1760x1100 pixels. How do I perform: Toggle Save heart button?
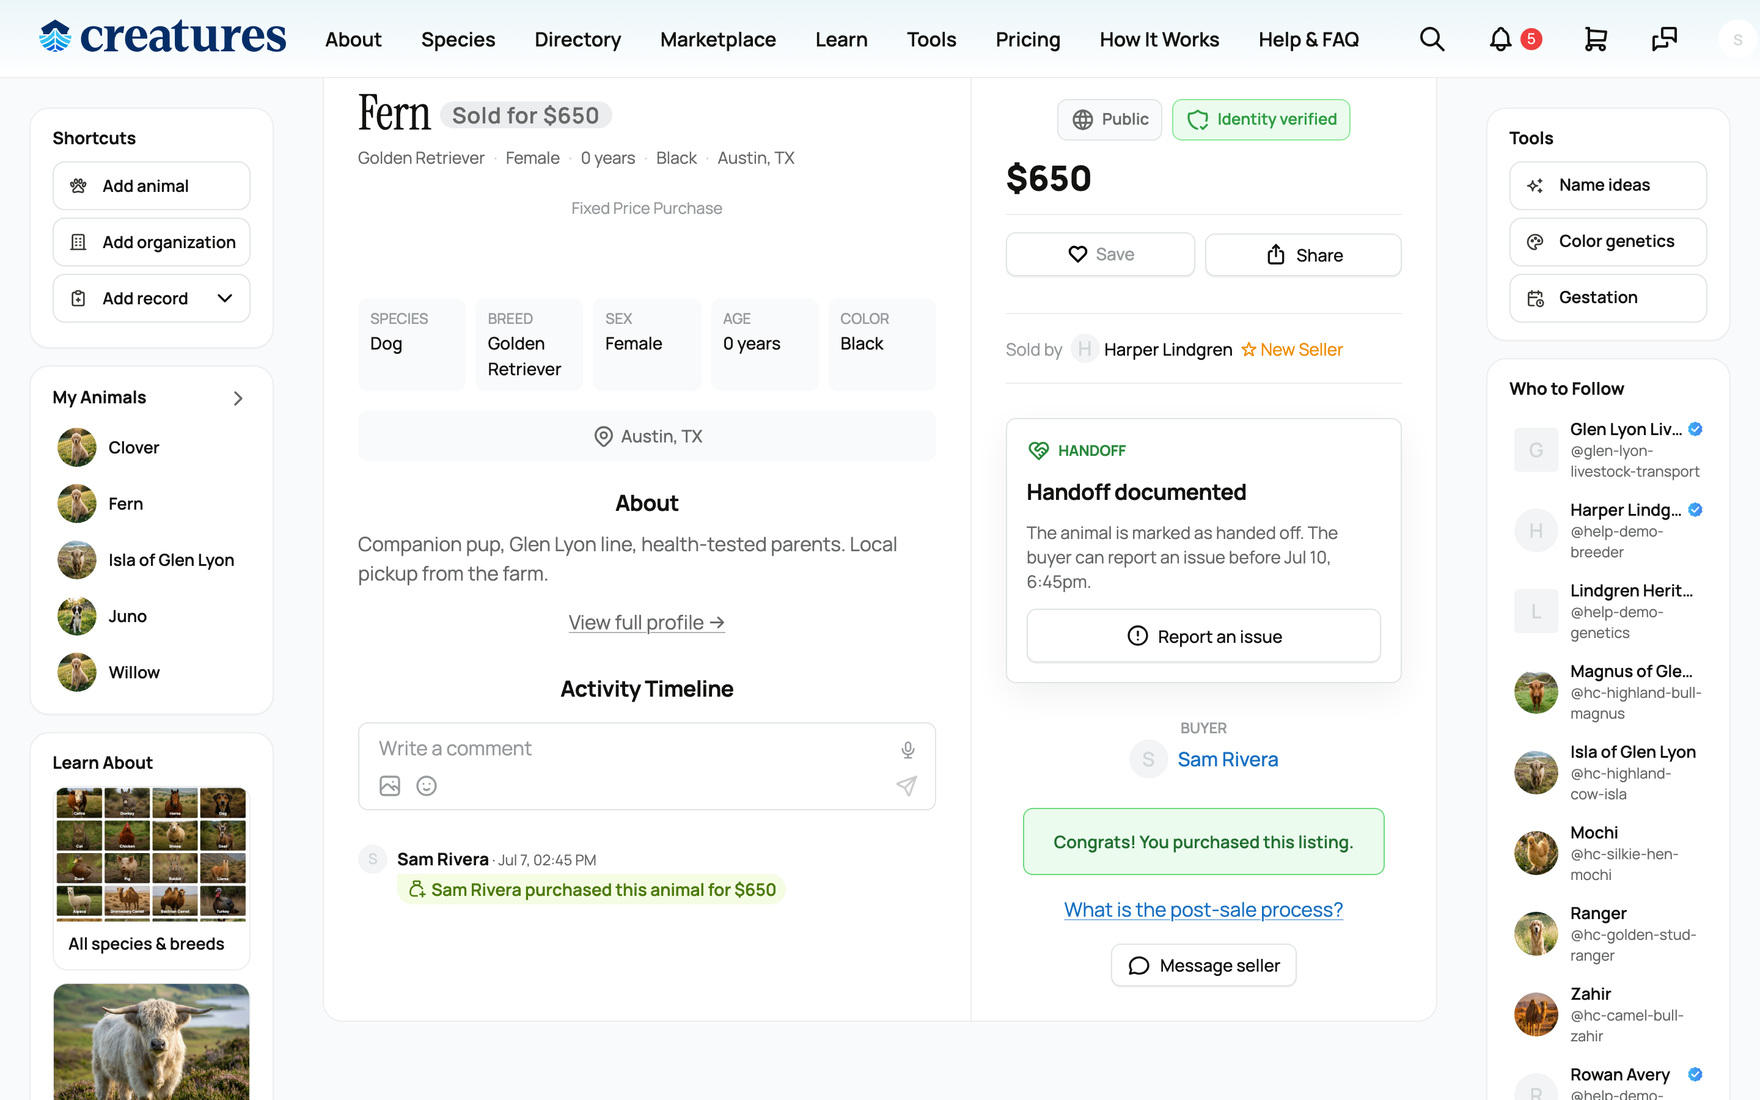1100,254
